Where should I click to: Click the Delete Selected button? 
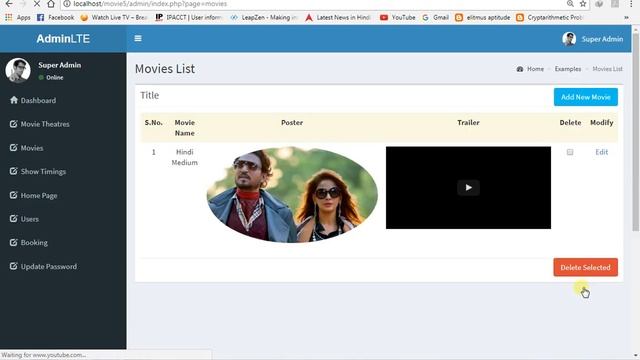click(x=585, y=267)
